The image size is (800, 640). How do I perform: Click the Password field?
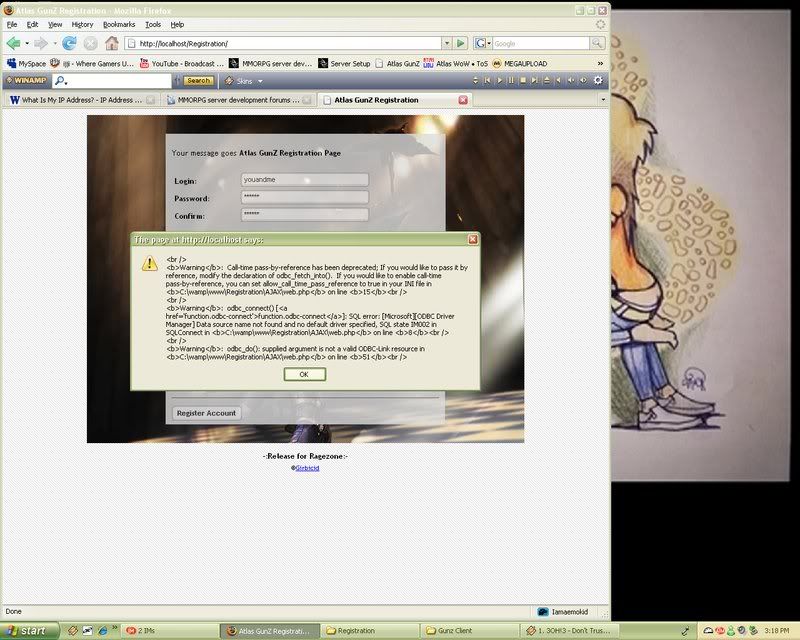point(305,197)
